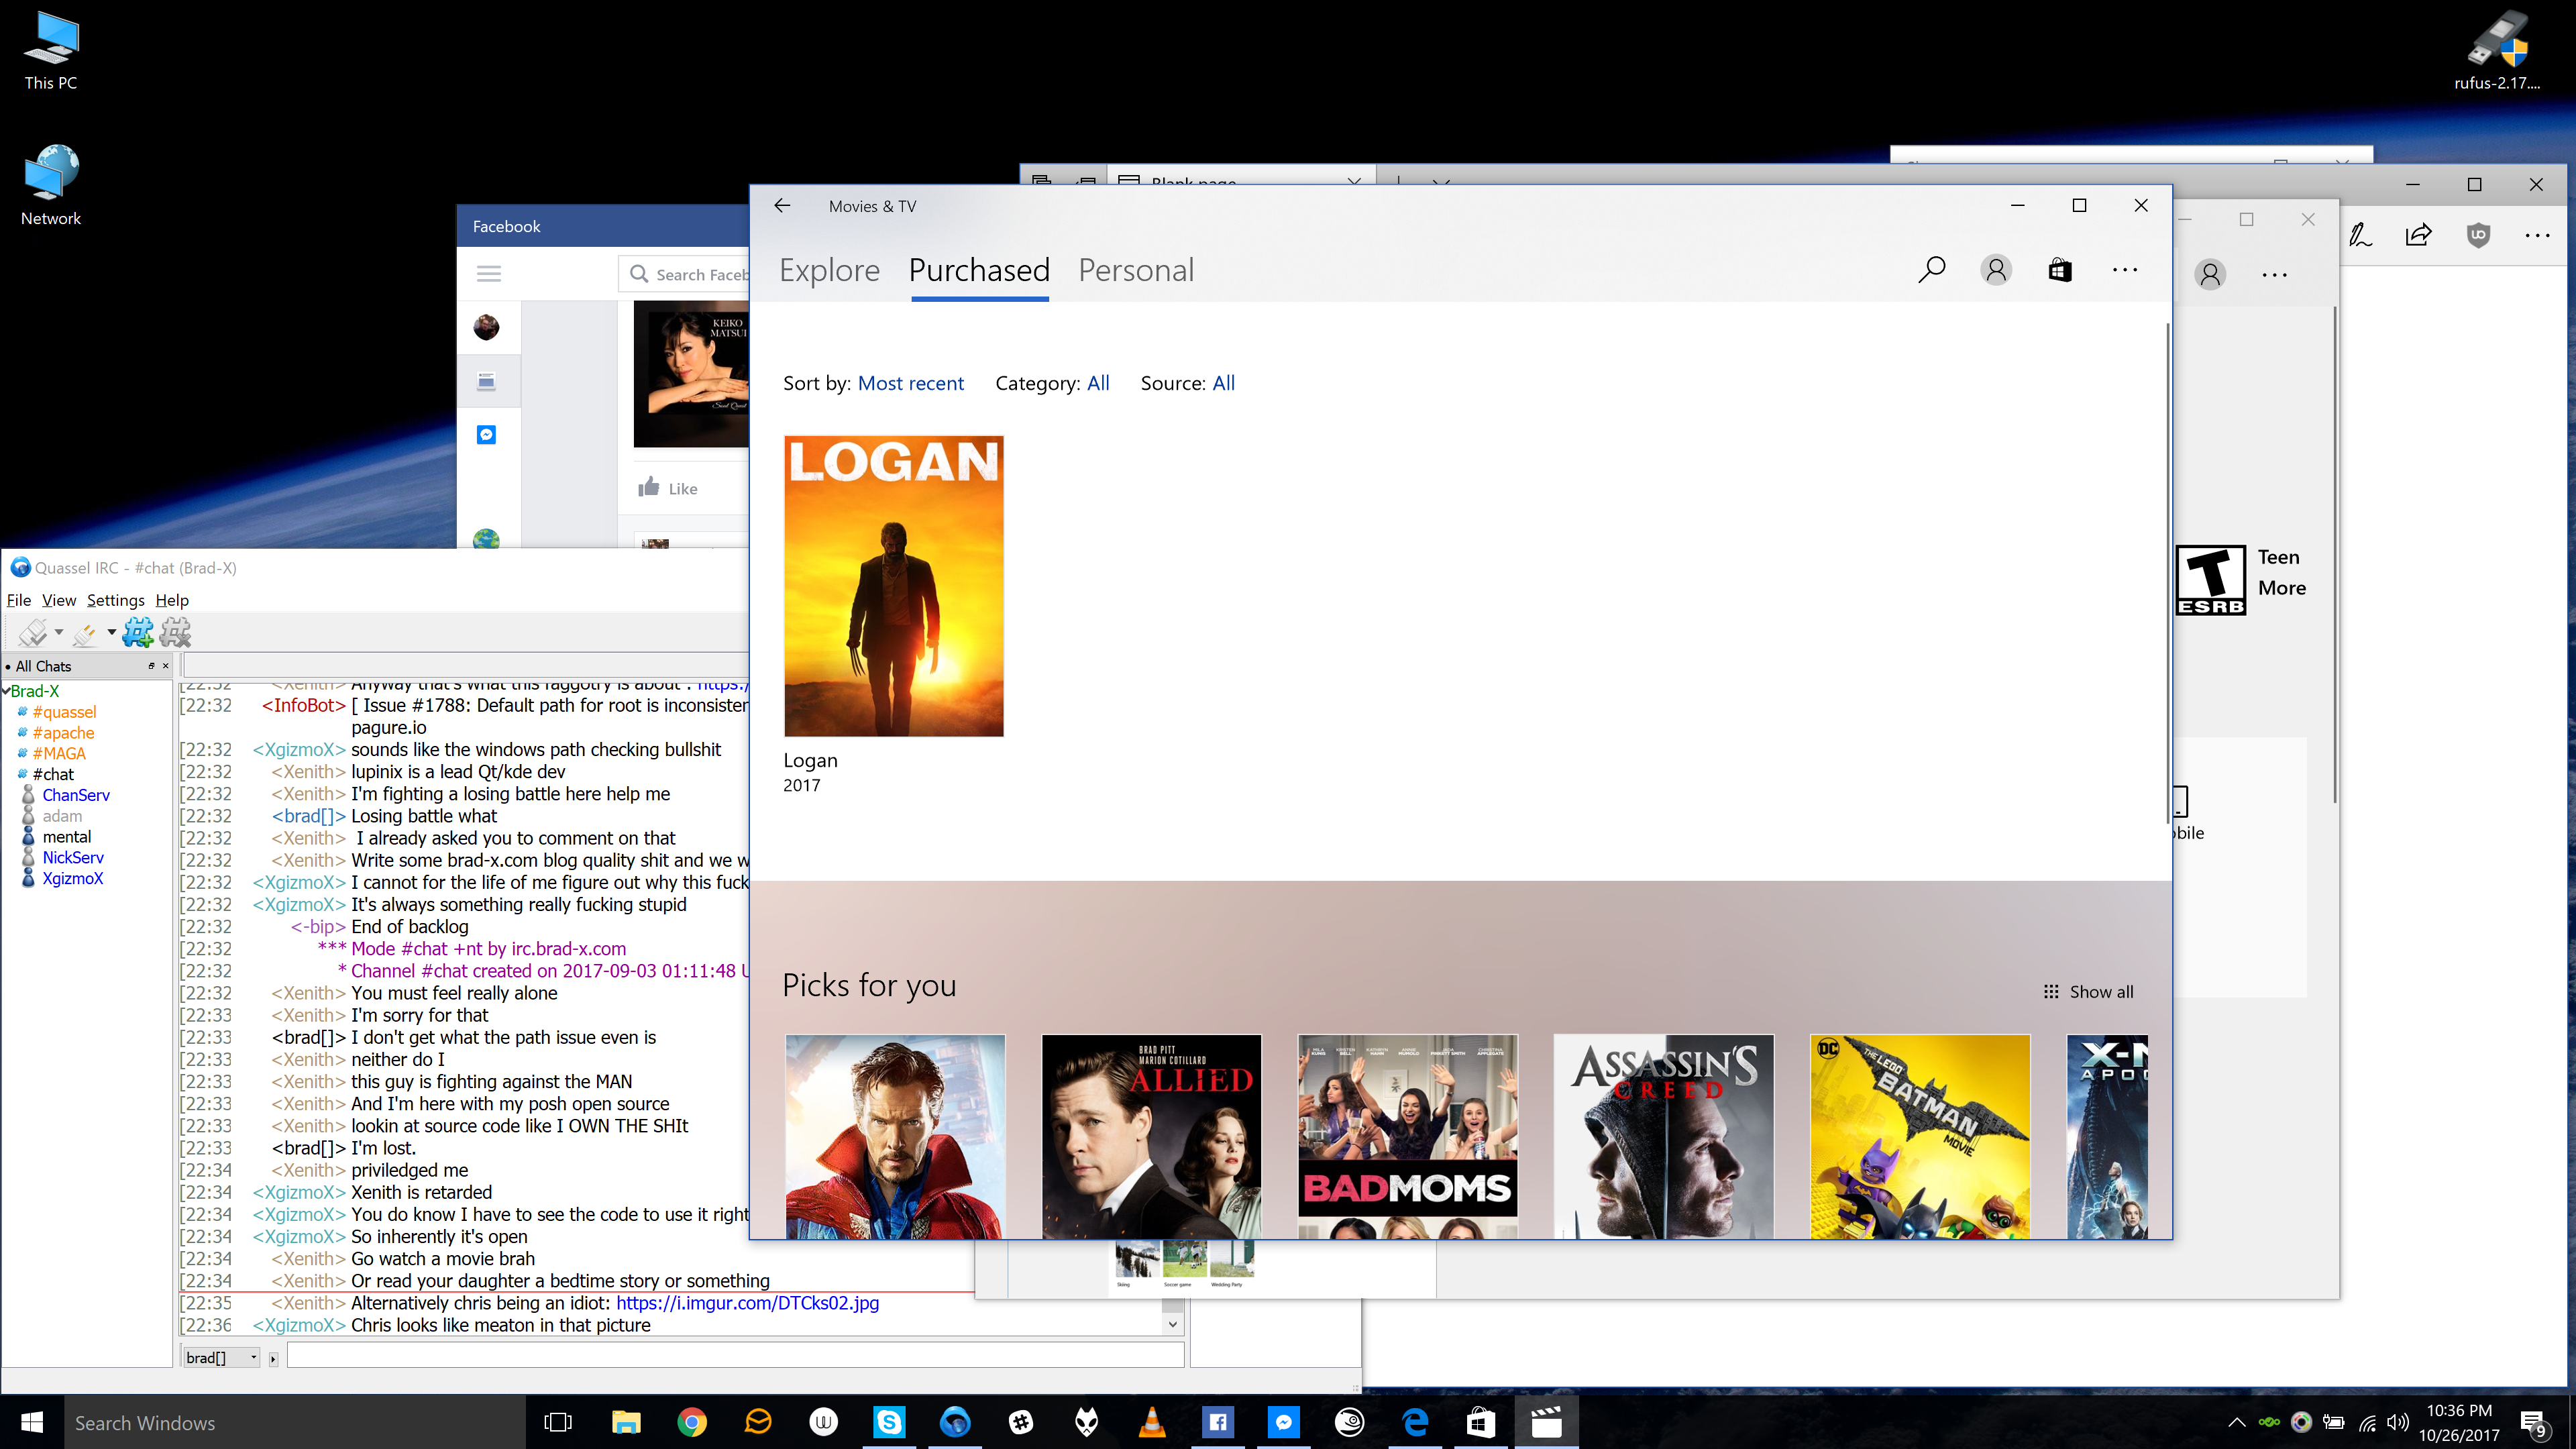Show hidden system tray icons
The width and height of the screenshot is (2576, 1449).
2237,1422
